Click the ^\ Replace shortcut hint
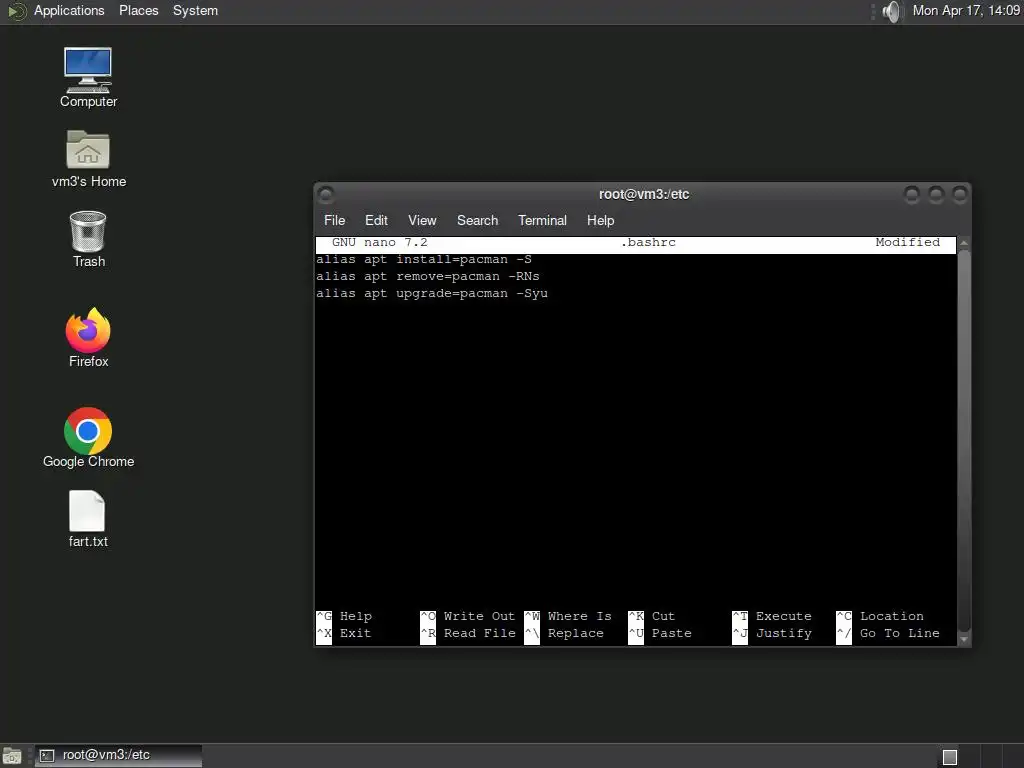 coord(564,633)
